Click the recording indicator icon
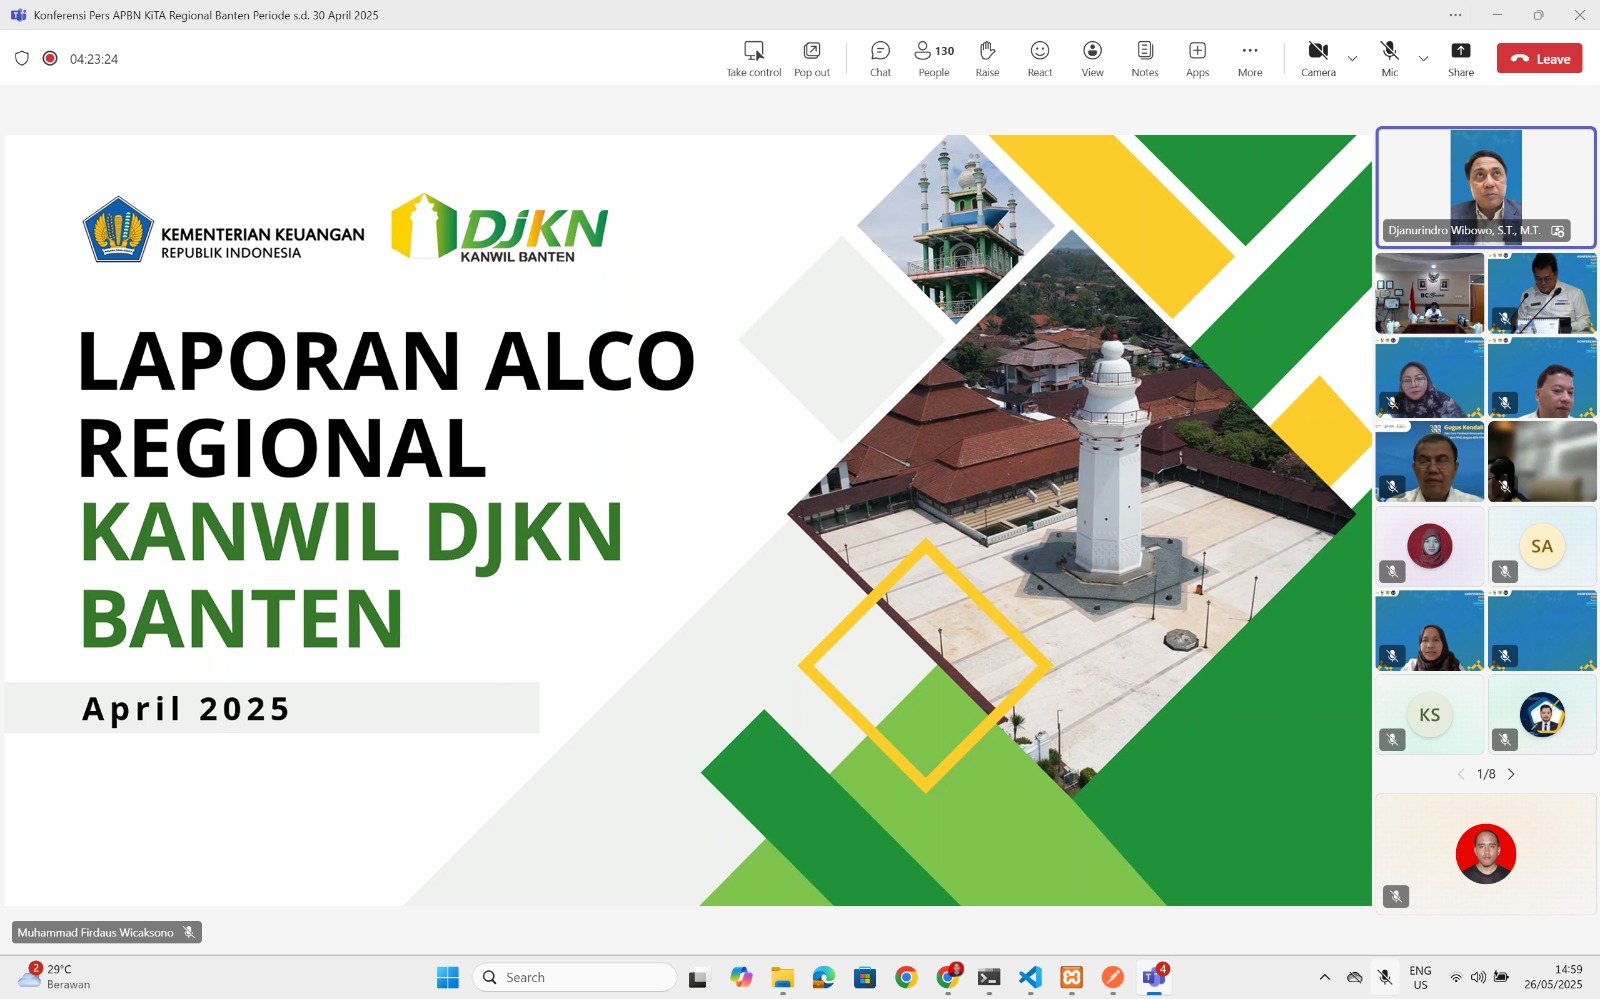Viewport: 1600px width, 999px height. point(50,58)
